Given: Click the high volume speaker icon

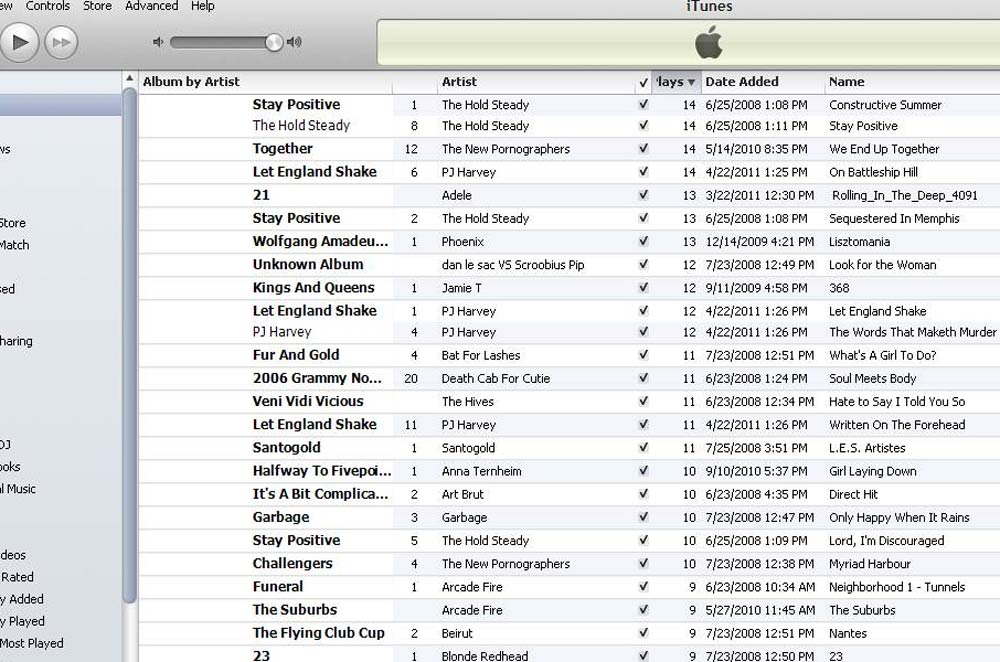Looking at the screenshot, I should pos(294,42).
